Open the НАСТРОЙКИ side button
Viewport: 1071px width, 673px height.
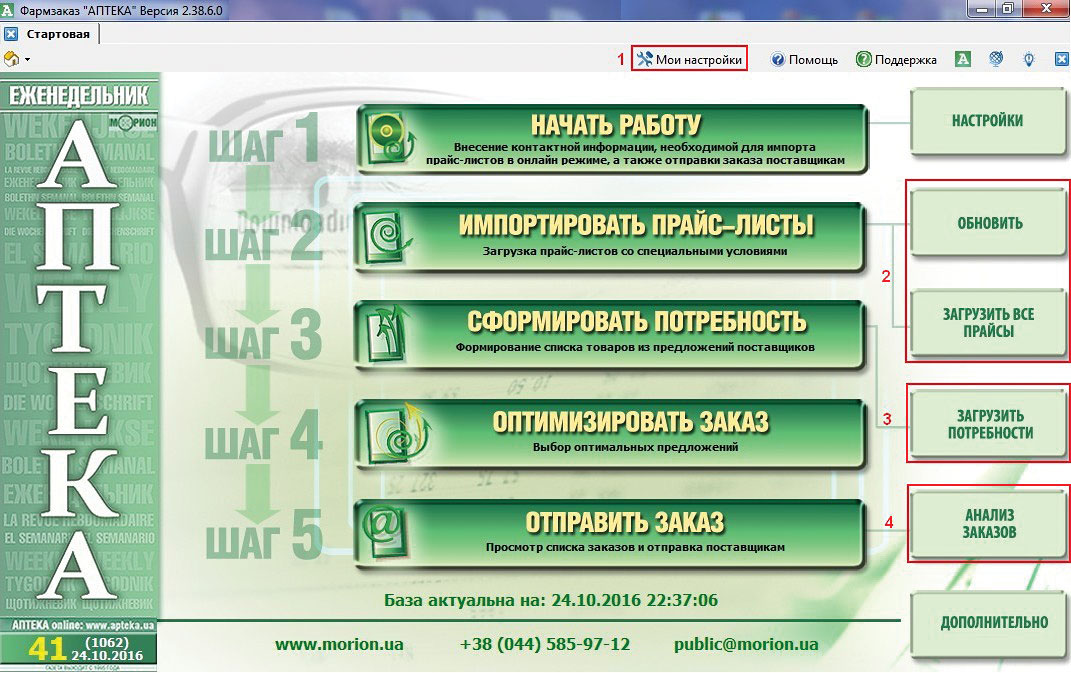[x=988, y=121]
